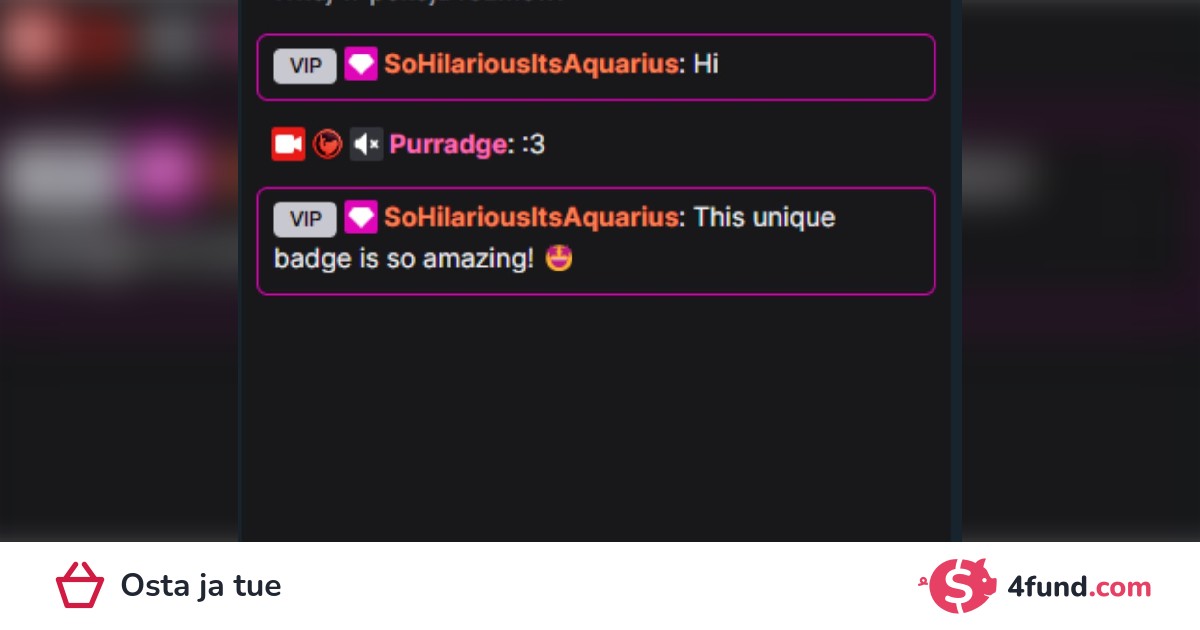Screen dimensions: 1200x630
Task: Click the red camera badge next to Purradge
Action: click(288, 144)
